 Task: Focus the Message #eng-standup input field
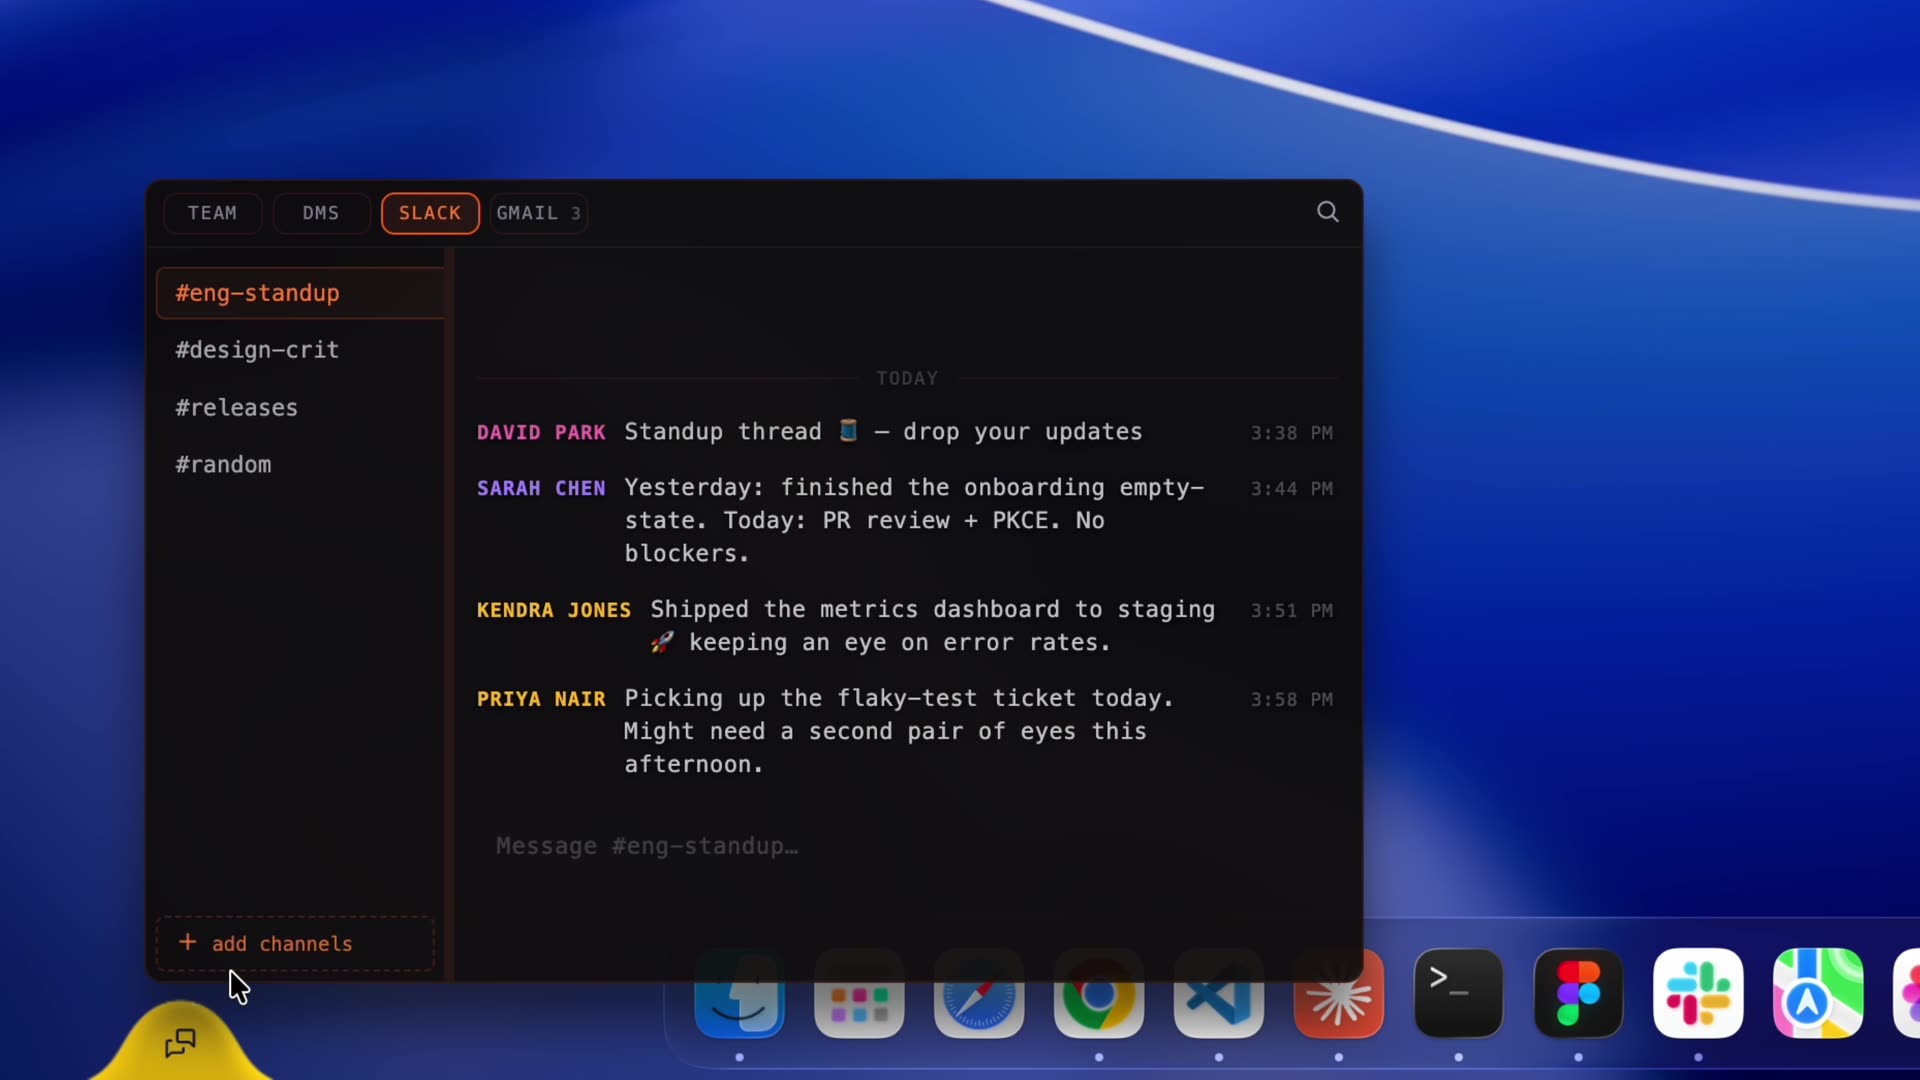pyautogui.click(x=907, y=846)
